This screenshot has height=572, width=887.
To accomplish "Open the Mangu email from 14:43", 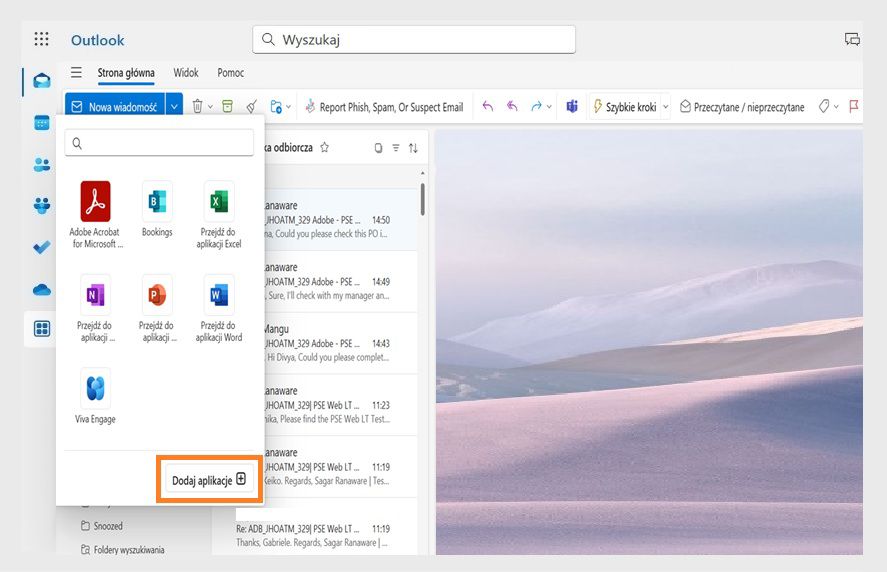I will pyautogui.click(x=341, y=343).
